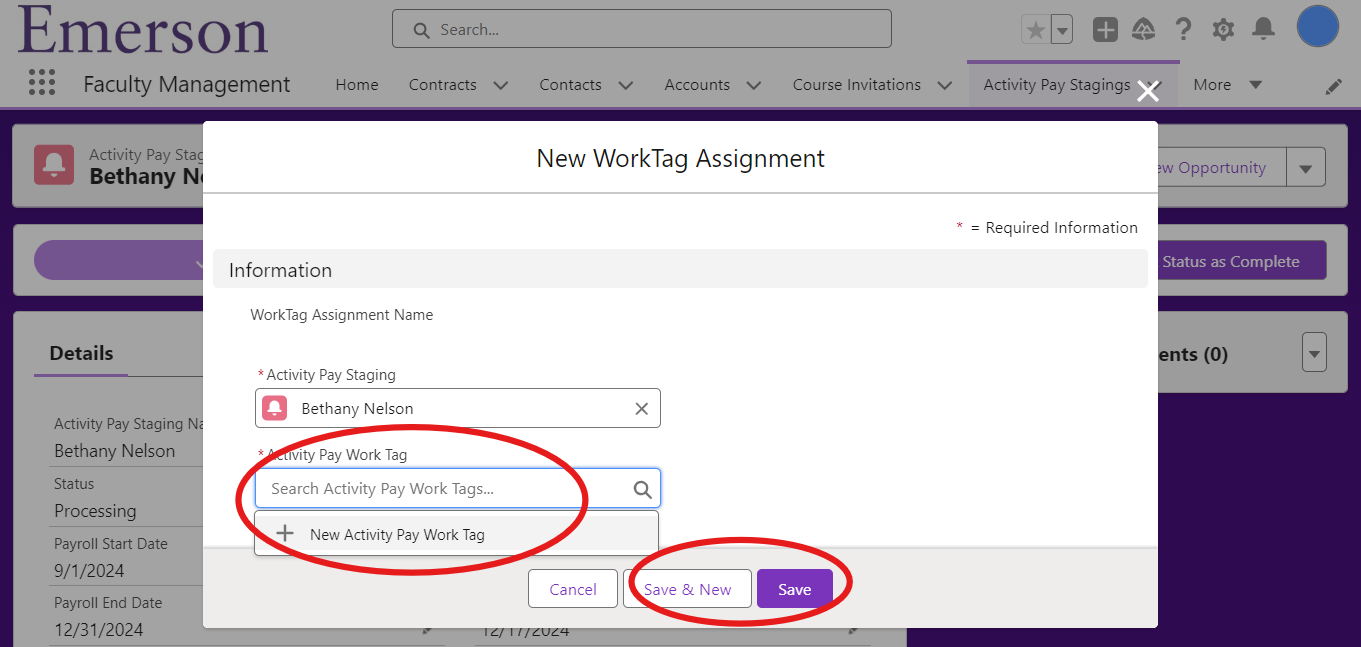Expand the Accounts tab chevron
1361x647 pixels.
click(754, 85)
